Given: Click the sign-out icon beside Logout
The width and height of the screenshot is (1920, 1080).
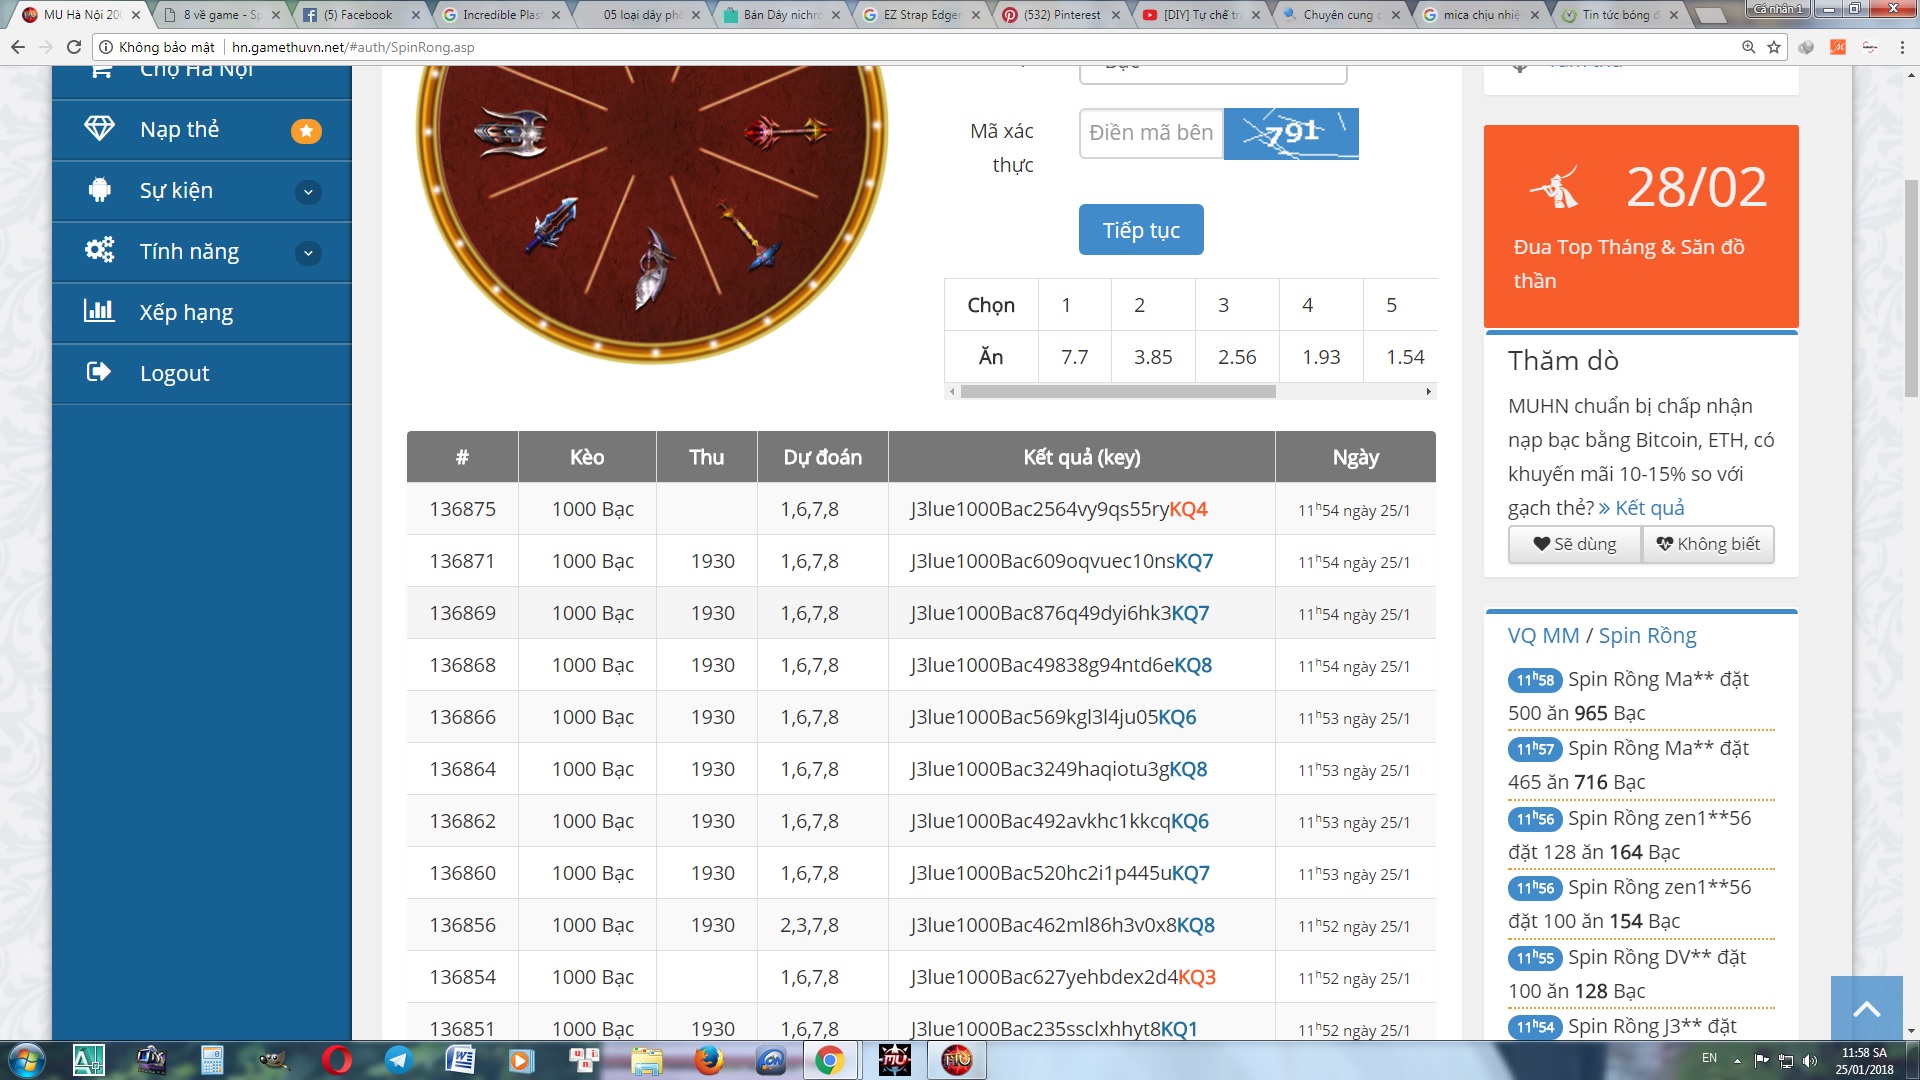Looking at the screenshot, I should pyautogui.click(x=99, y=372).
